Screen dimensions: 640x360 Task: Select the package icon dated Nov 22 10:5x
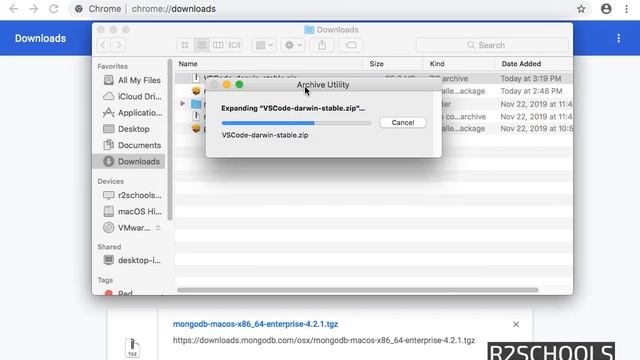(196, 129)
